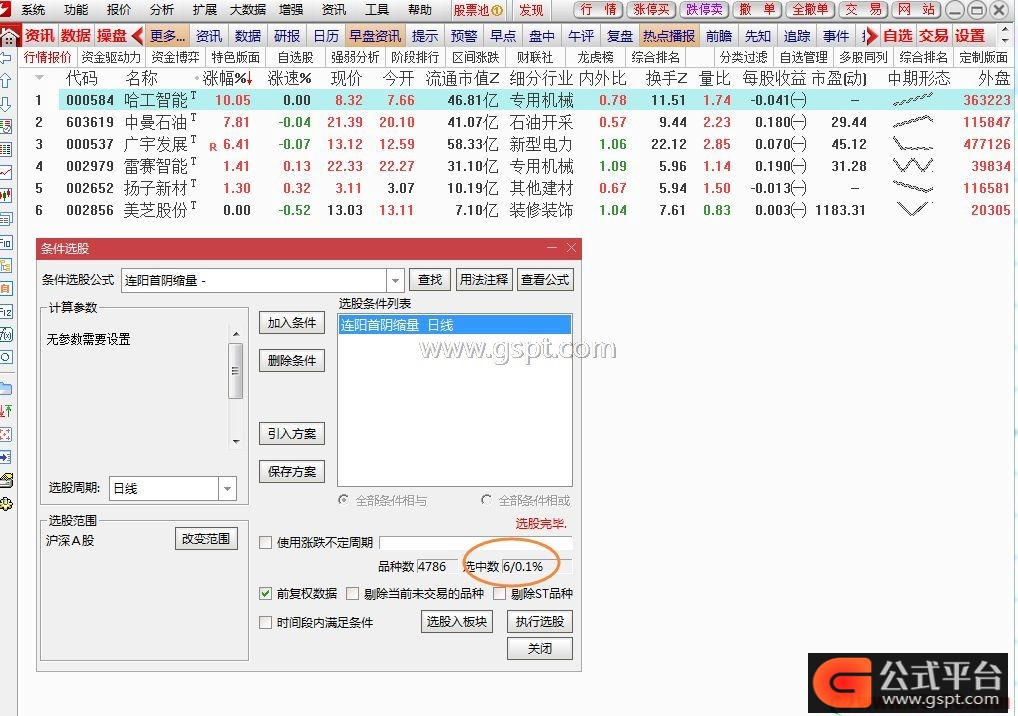Open the 系统 menu
Image resolution: width=1018 pixels, height=716 pixels.
coord(33,10)
